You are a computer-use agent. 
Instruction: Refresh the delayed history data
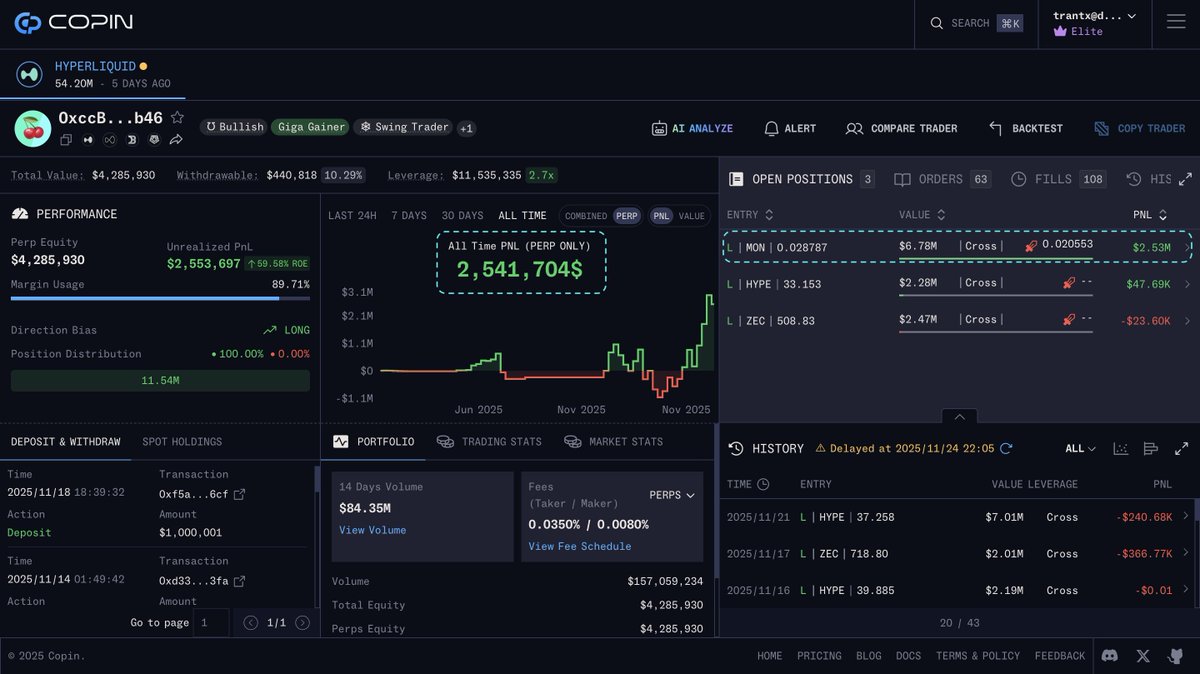pyautogui.click(x=1006, y=448)
